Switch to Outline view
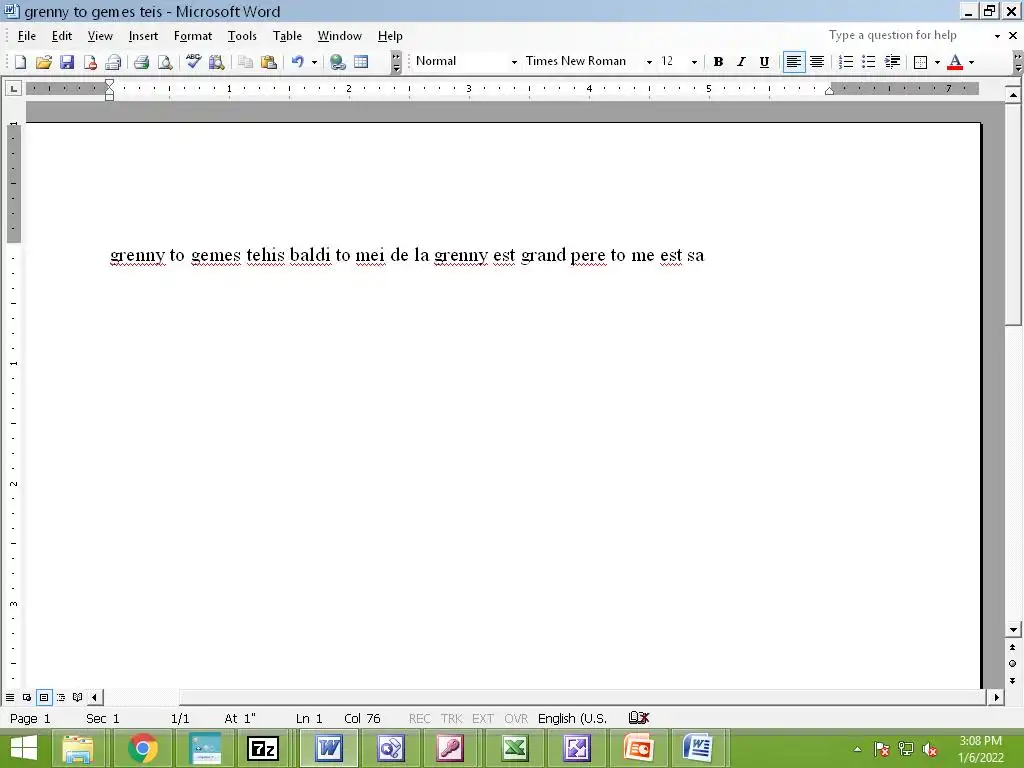The image size is (1024, 768). click(61, 697)
